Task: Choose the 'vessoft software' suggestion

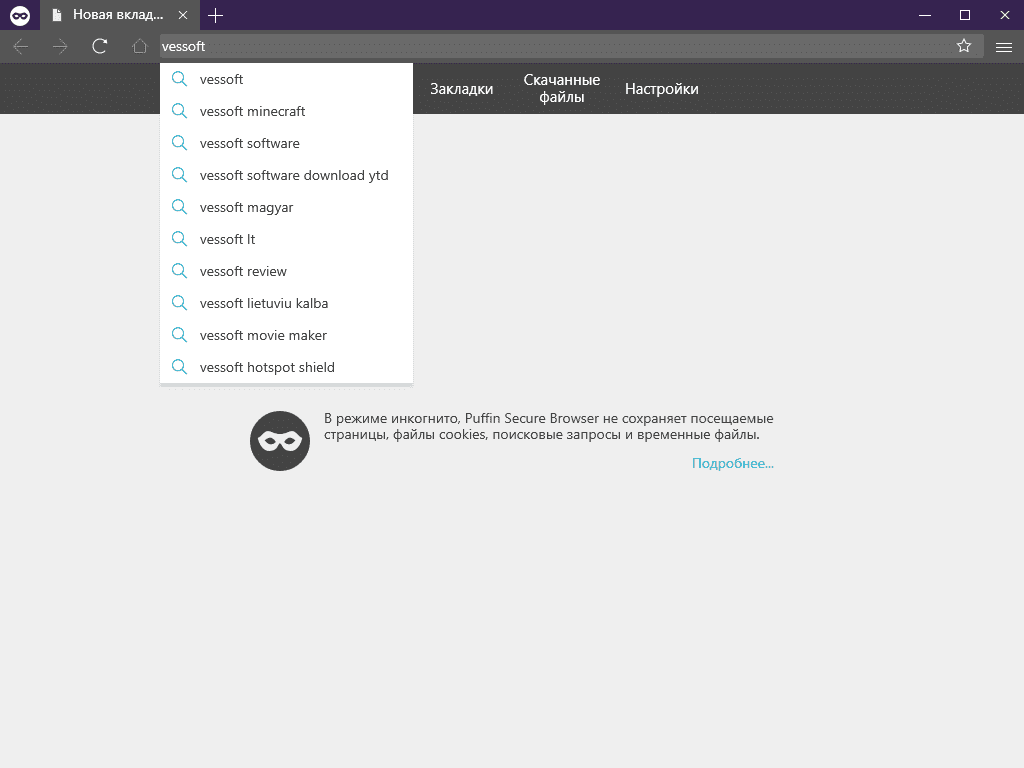Action: [286, 143]
